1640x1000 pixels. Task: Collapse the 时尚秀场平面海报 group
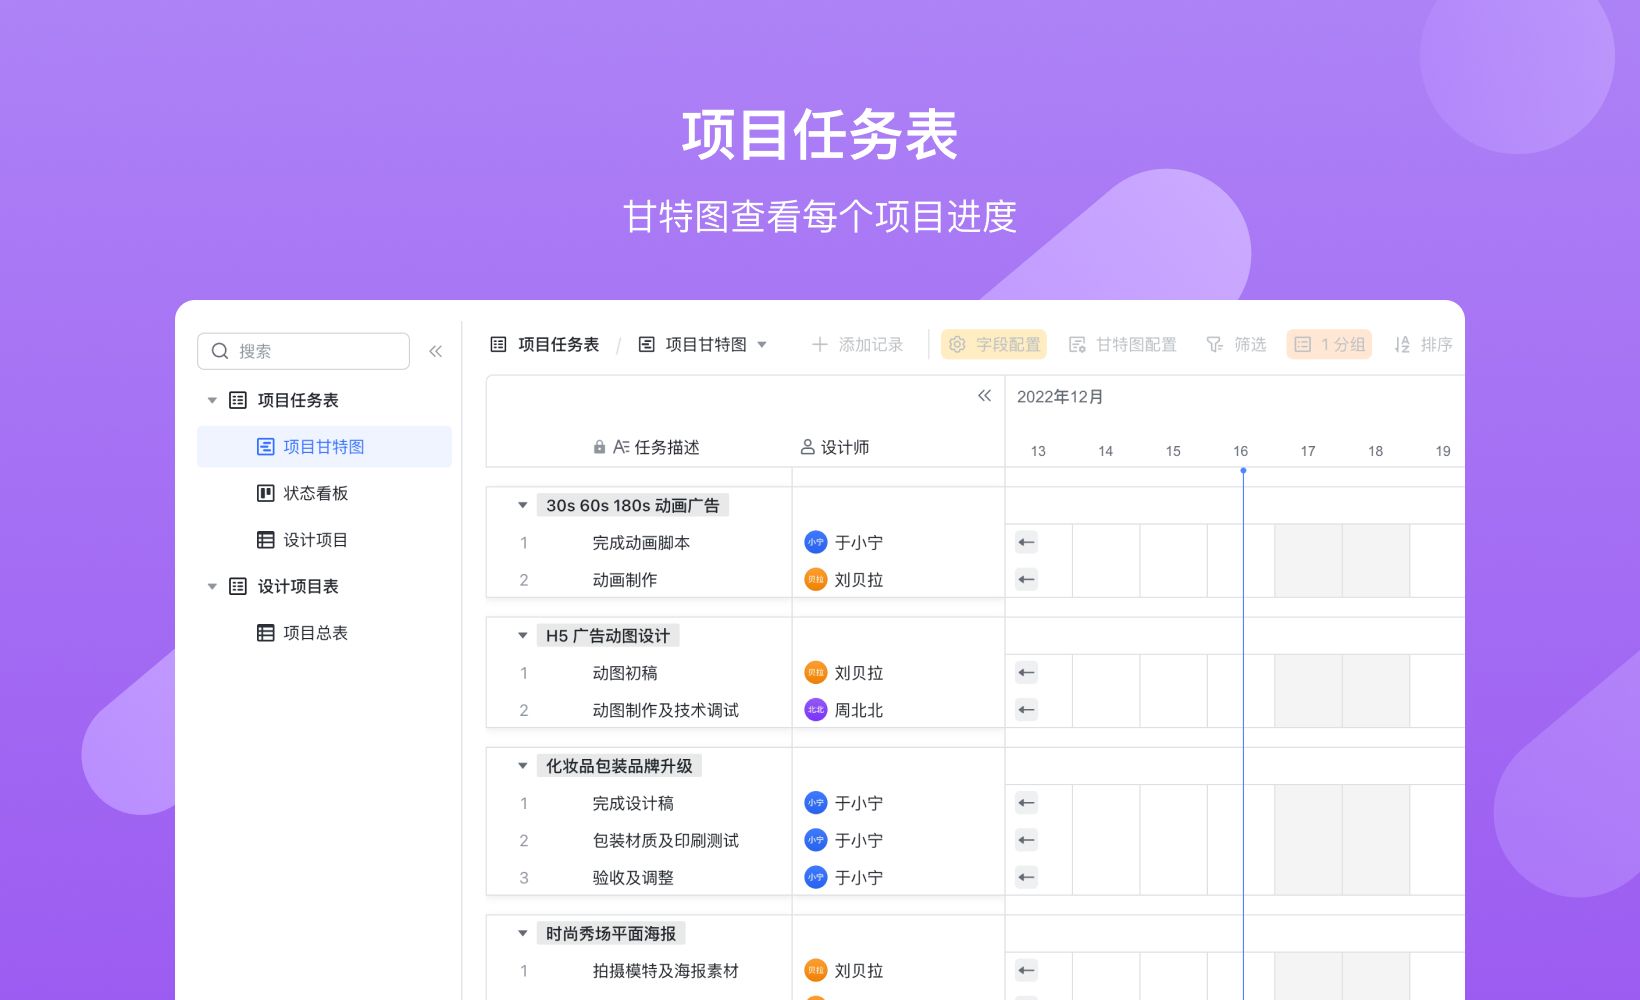click(x=522, y=933)
